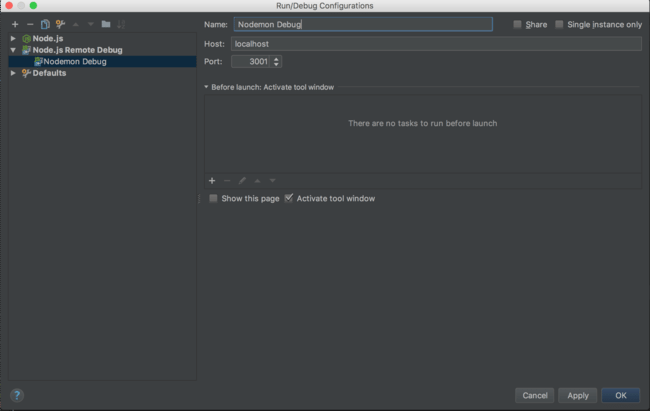Add a new run configuration
Viewport: 650px width, 411px height.
click(x=15, y=24)
